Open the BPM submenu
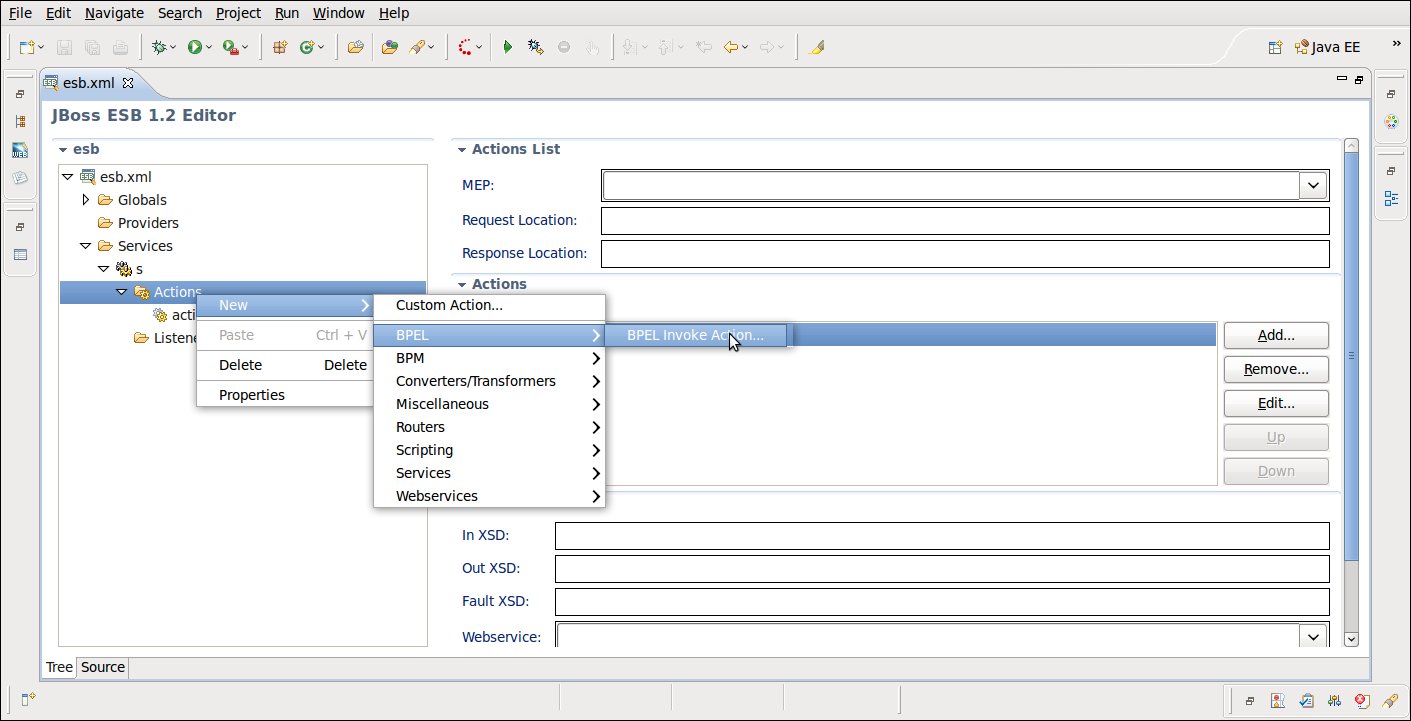This screenshot has width=1411, height=721. click(489, 358)
